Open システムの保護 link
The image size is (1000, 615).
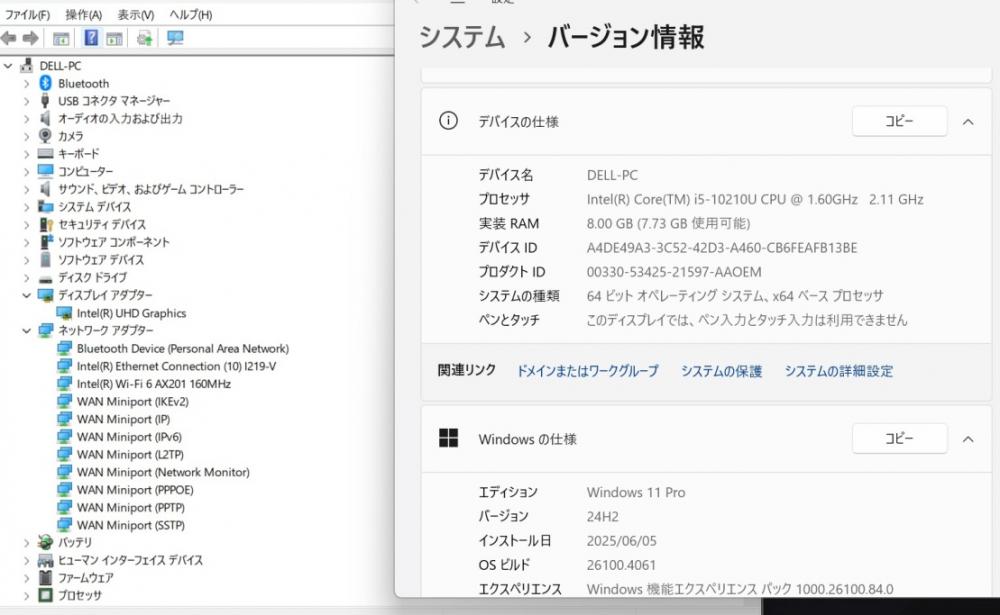(x=721, y=371)
